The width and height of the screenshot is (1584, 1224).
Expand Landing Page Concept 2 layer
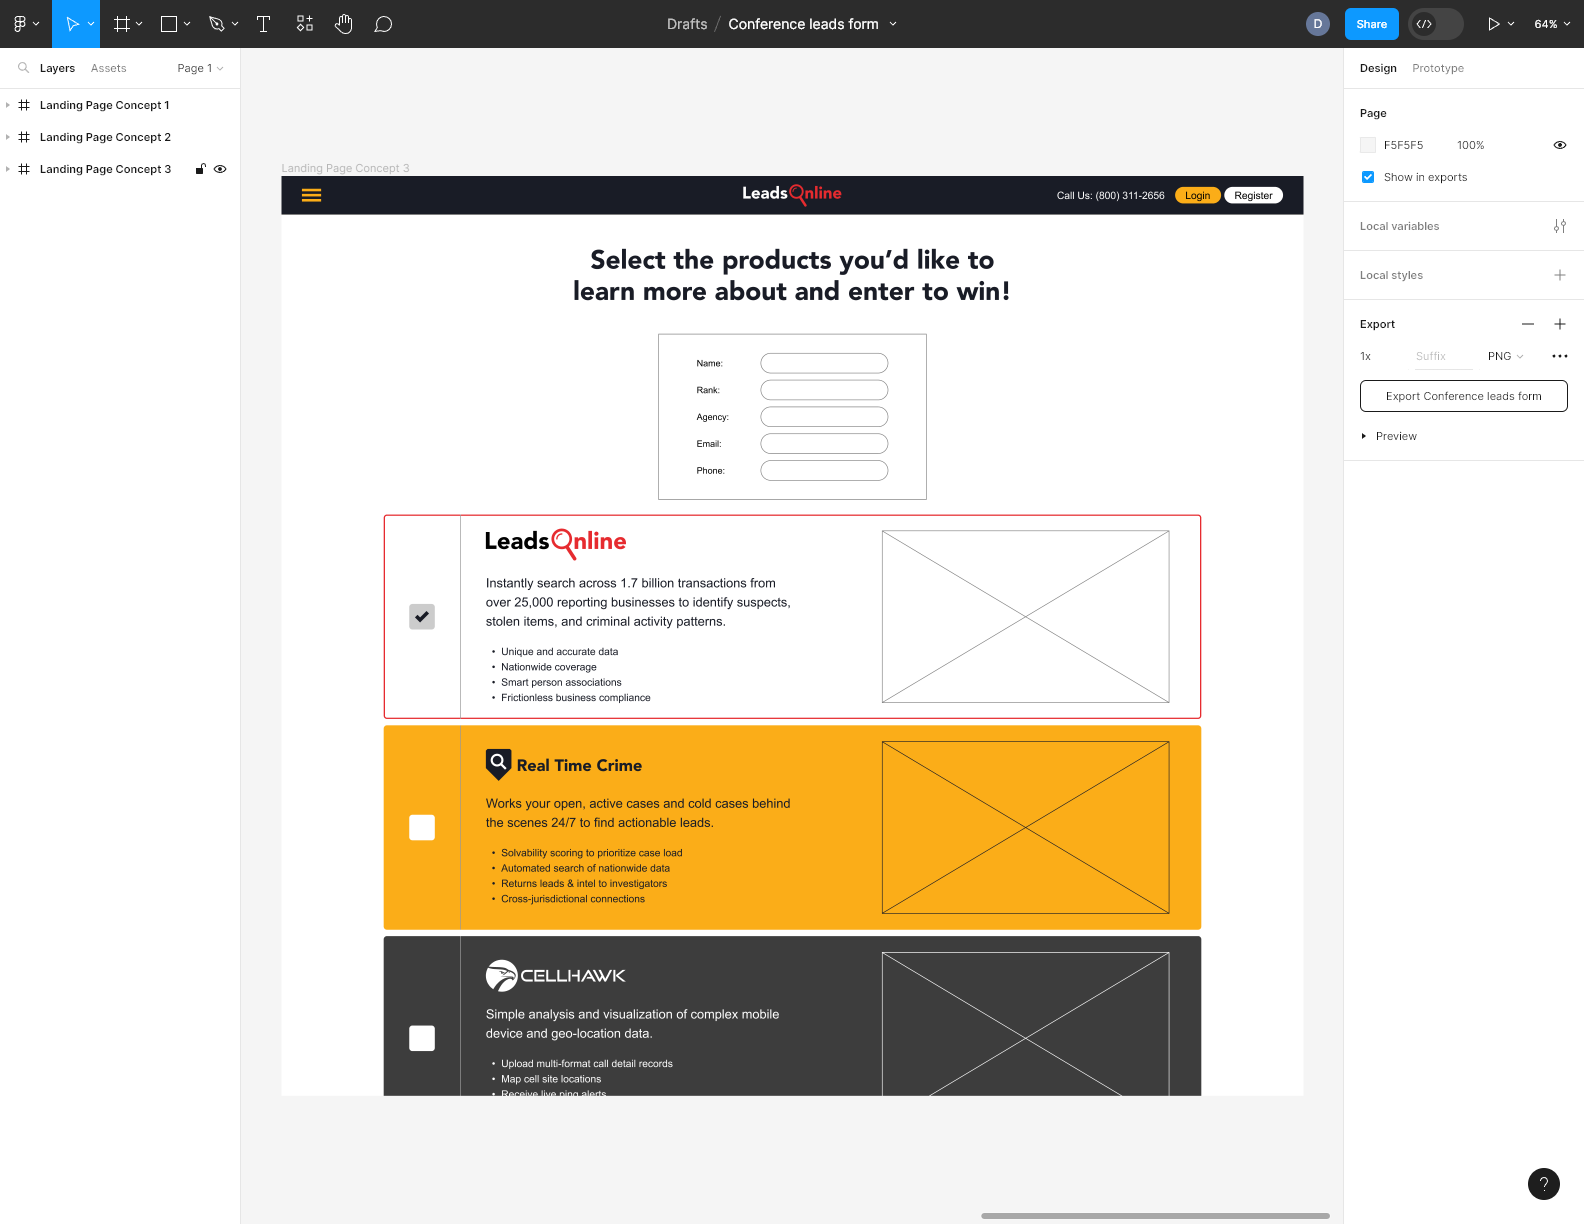click(x=8, y=137)
